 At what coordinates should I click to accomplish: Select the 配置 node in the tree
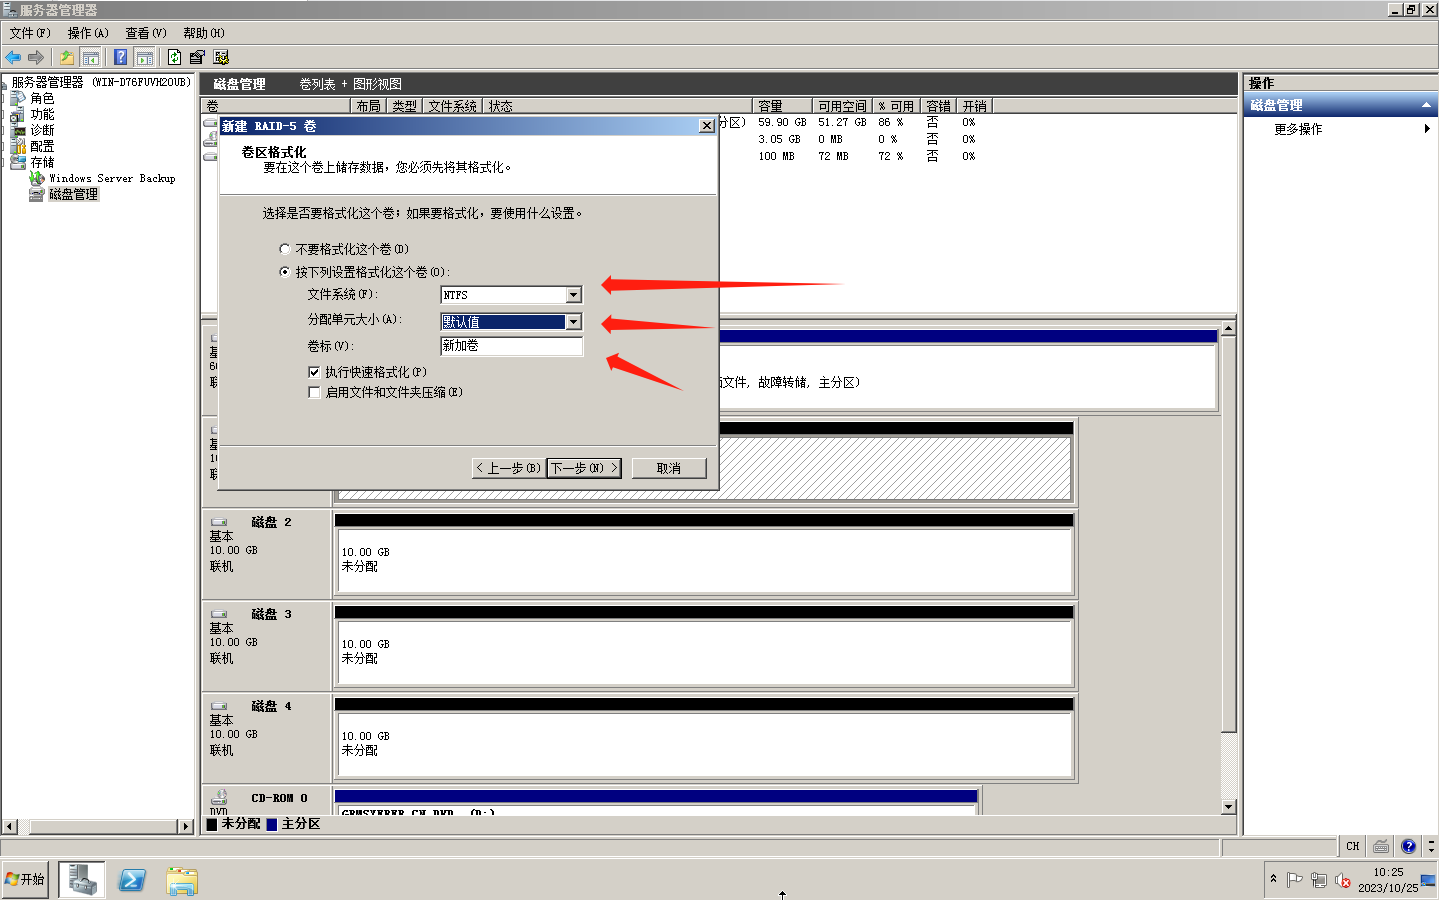click(x=42, y=146)
